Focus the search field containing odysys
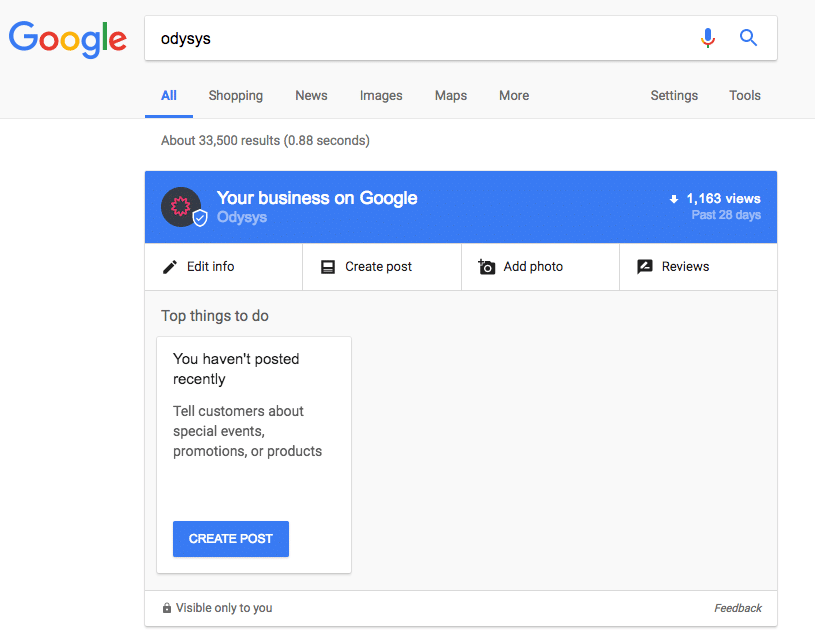This screenshot has width=815, height=643. 426,38
